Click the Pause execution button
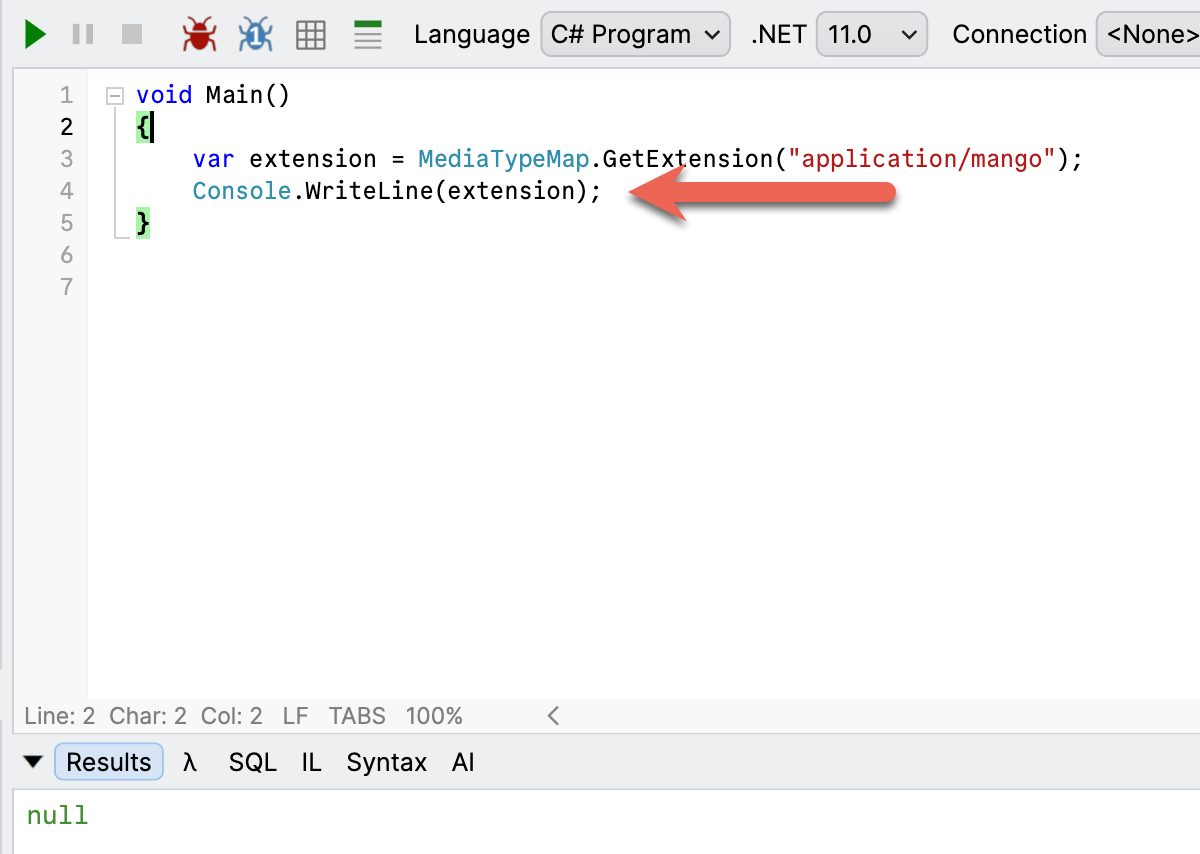 (x=83, y=35)
